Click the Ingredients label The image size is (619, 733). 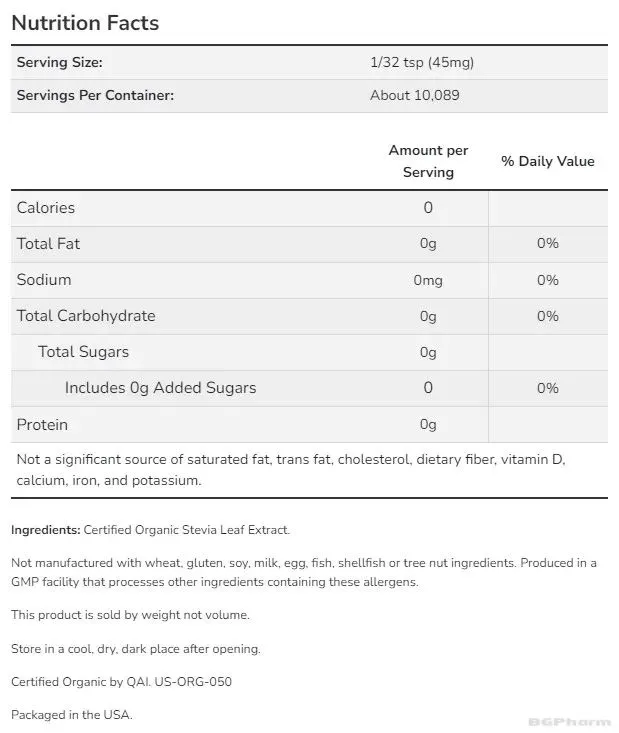click(x=46, y=530)
